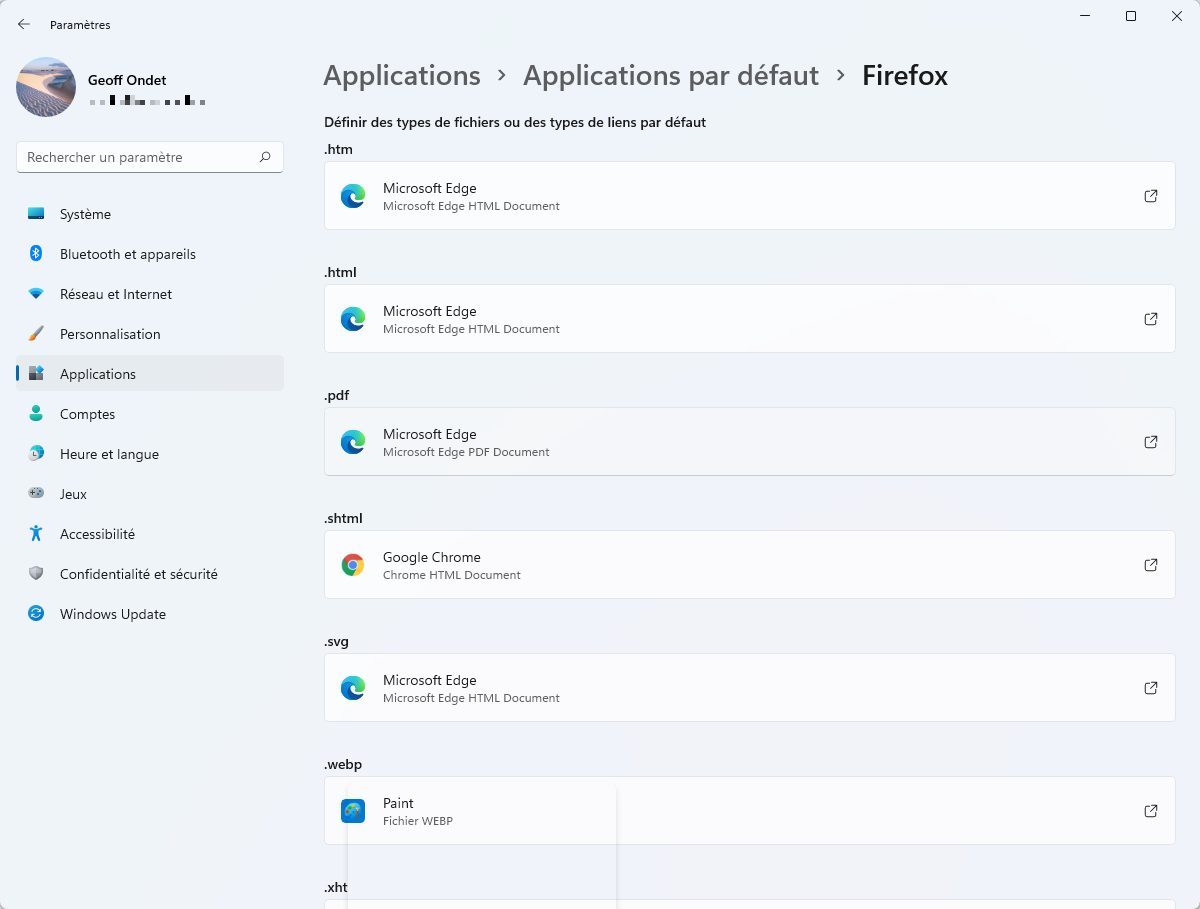Change the default app for .svg
Screen dimensions: 1200x909
point(749,688)
